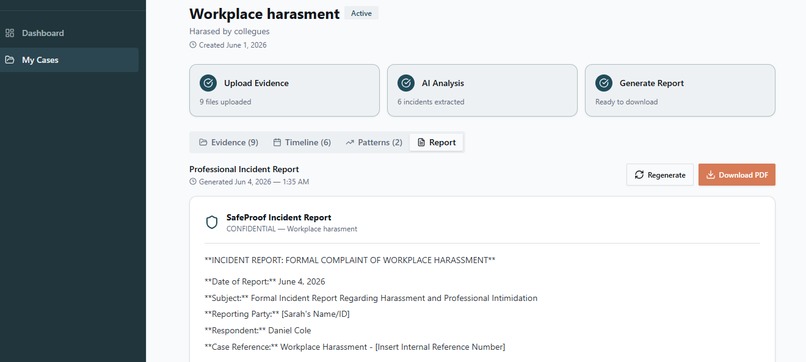This screenshot has height=362, width=806.
Task: Click the CONFIDENTIAL subtitle line
Action: point(291,229)
